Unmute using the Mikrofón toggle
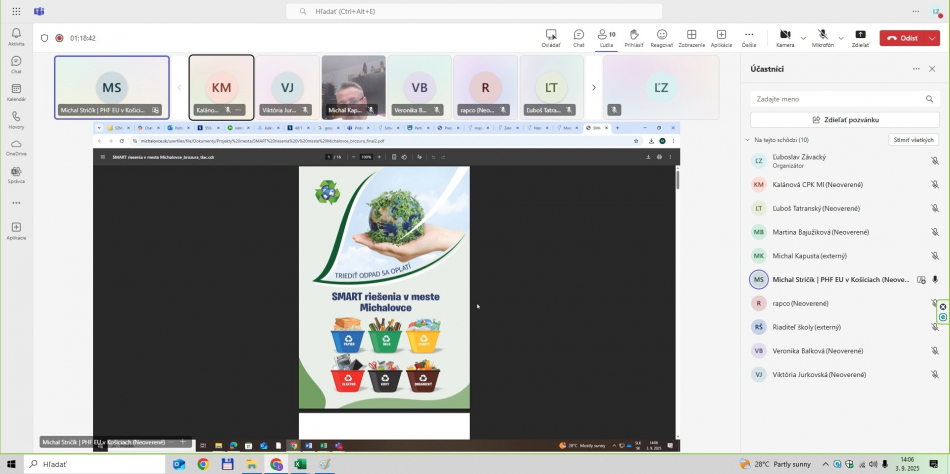 (x=822, y=36)
